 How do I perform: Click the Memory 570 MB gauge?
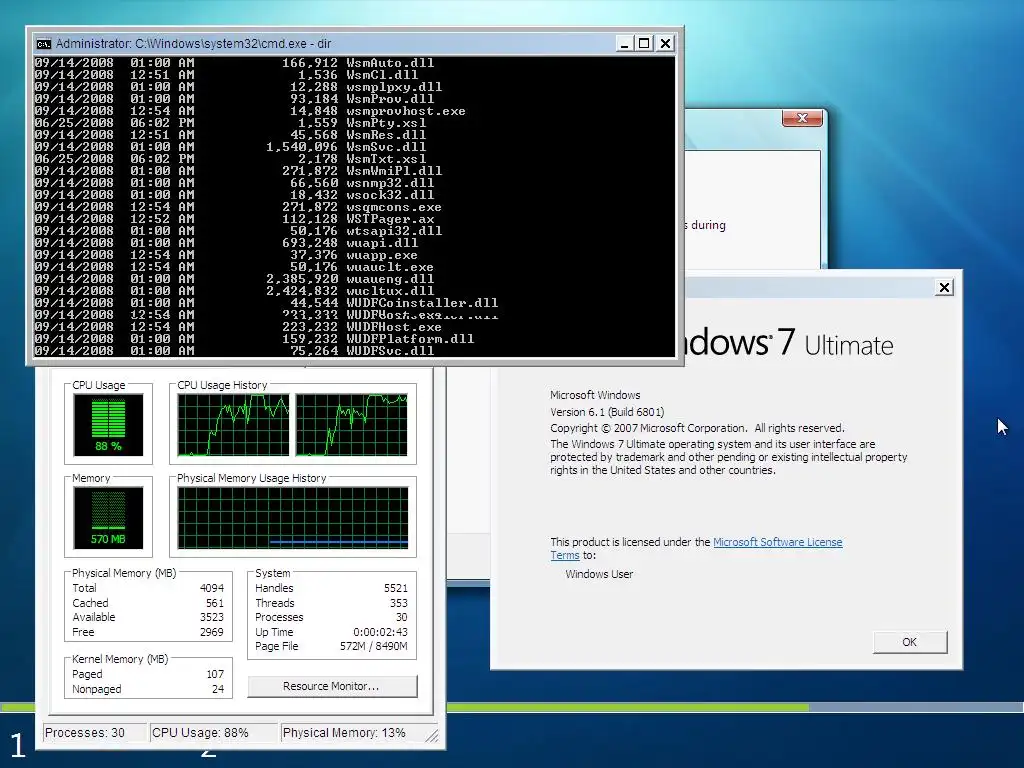(x=108, y=518)
